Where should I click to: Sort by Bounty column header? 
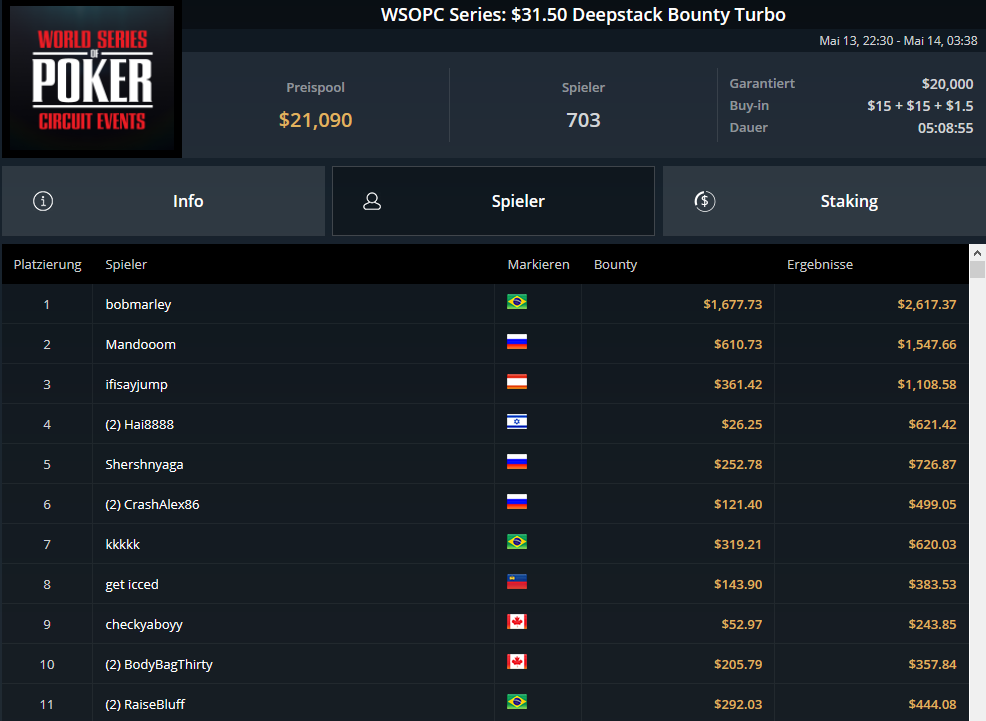tap(616, 265)
